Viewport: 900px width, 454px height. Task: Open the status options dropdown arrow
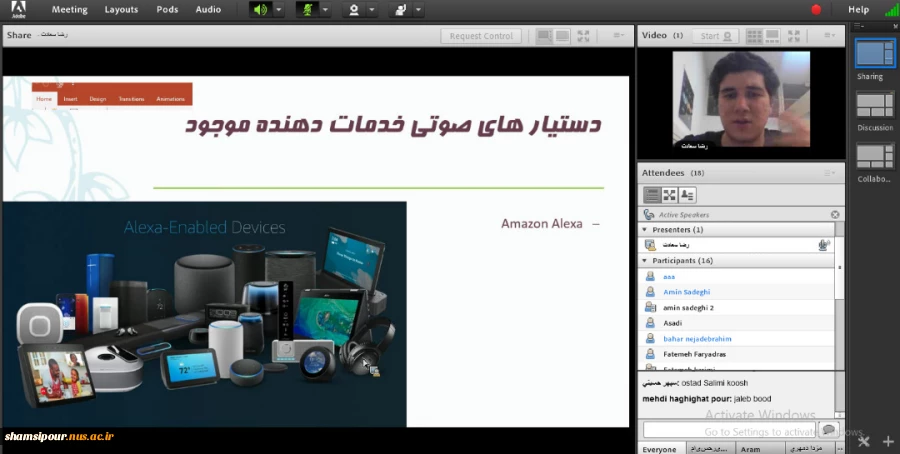(x=418, y=10)
